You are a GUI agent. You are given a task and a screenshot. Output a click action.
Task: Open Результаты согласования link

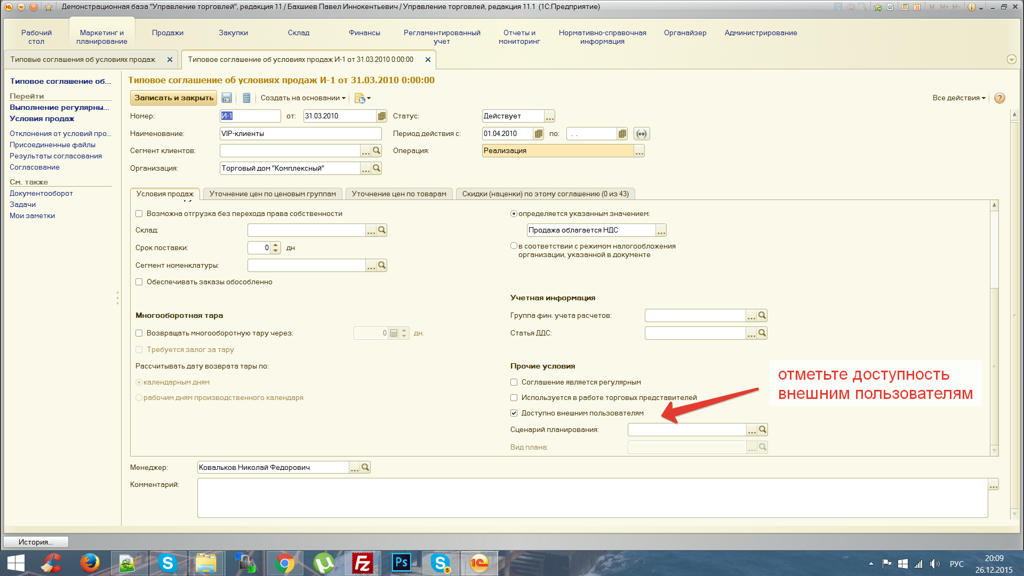[x=56, y=156]
